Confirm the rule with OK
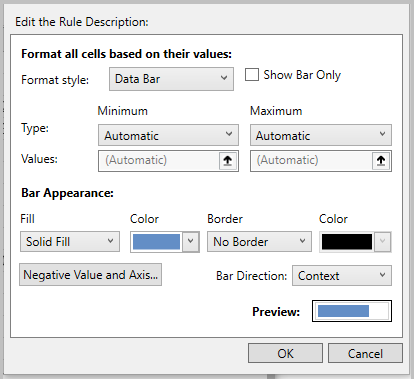The height and width of the screenshot is (379, 414). [x=285, y=353]
